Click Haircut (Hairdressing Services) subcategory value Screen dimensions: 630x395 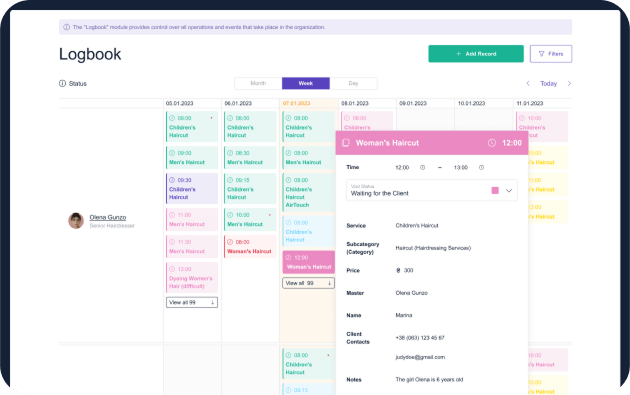433,248
